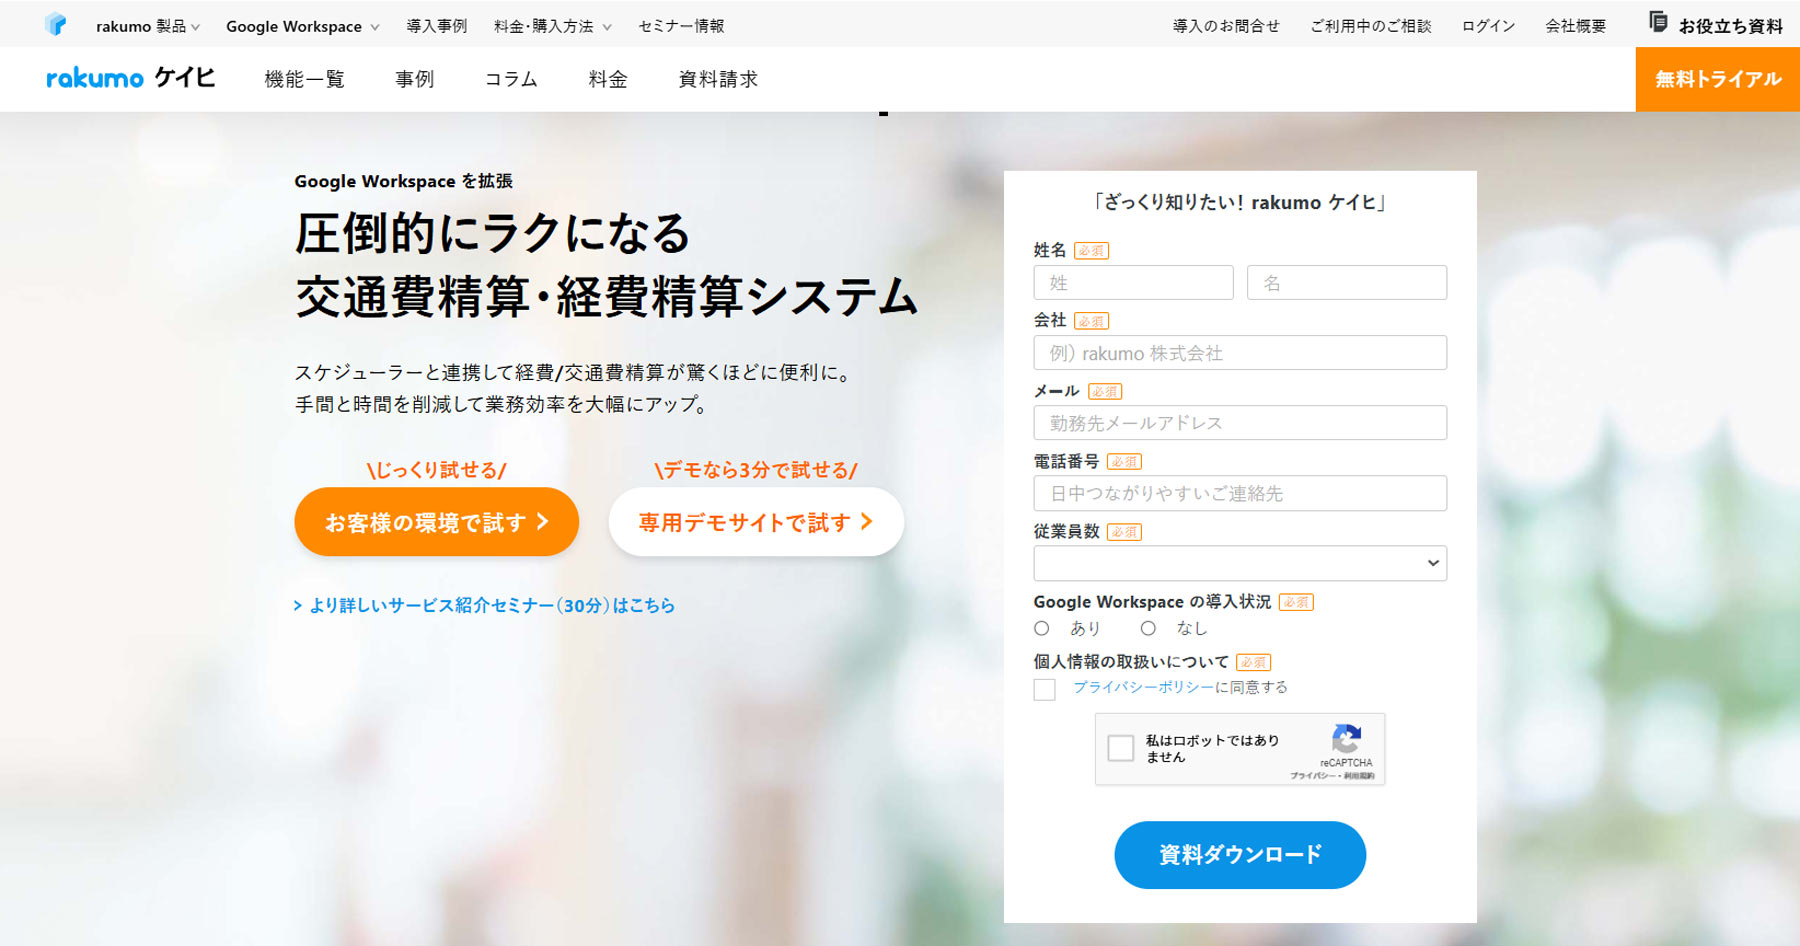Screen dimensions: 1800x946
Task: Click the お役立ち資料 link text
Action: [x=1731, y=26]
